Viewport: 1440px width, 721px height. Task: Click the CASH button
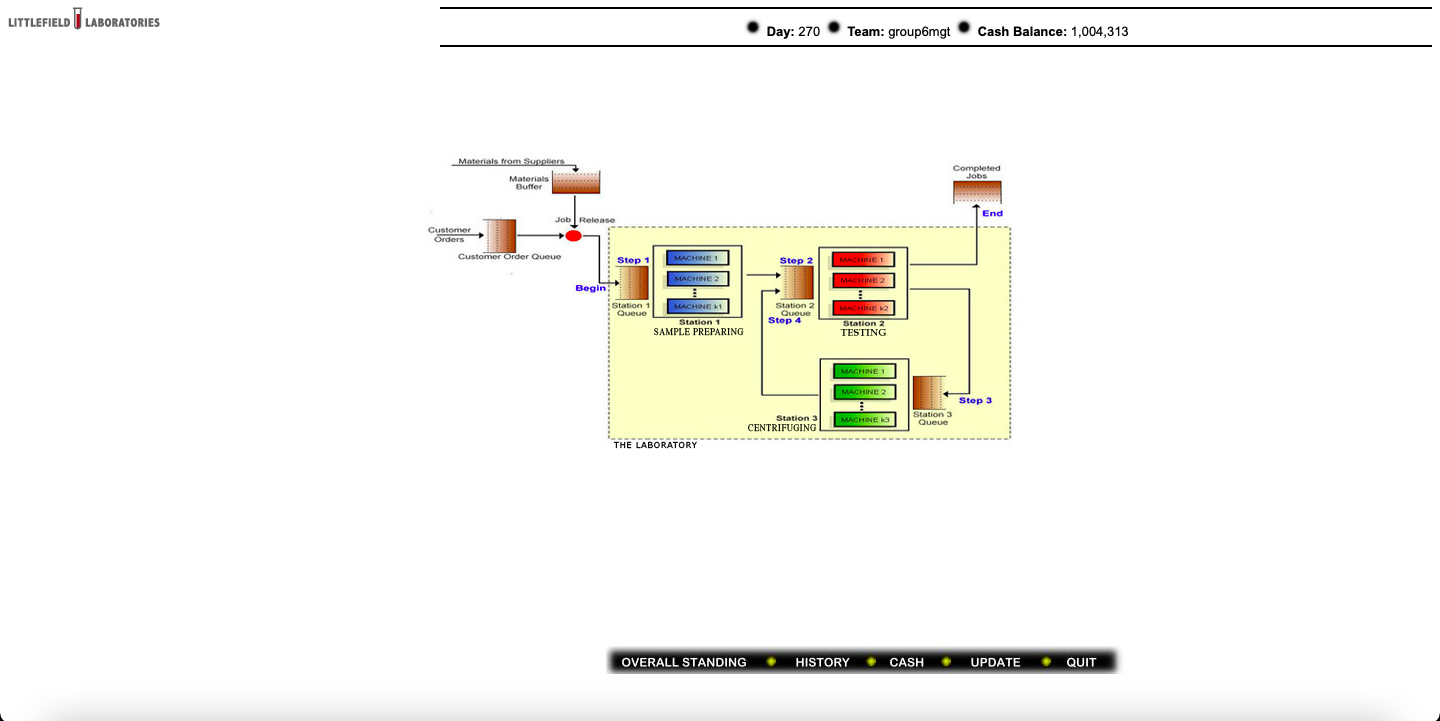[906, 662]
